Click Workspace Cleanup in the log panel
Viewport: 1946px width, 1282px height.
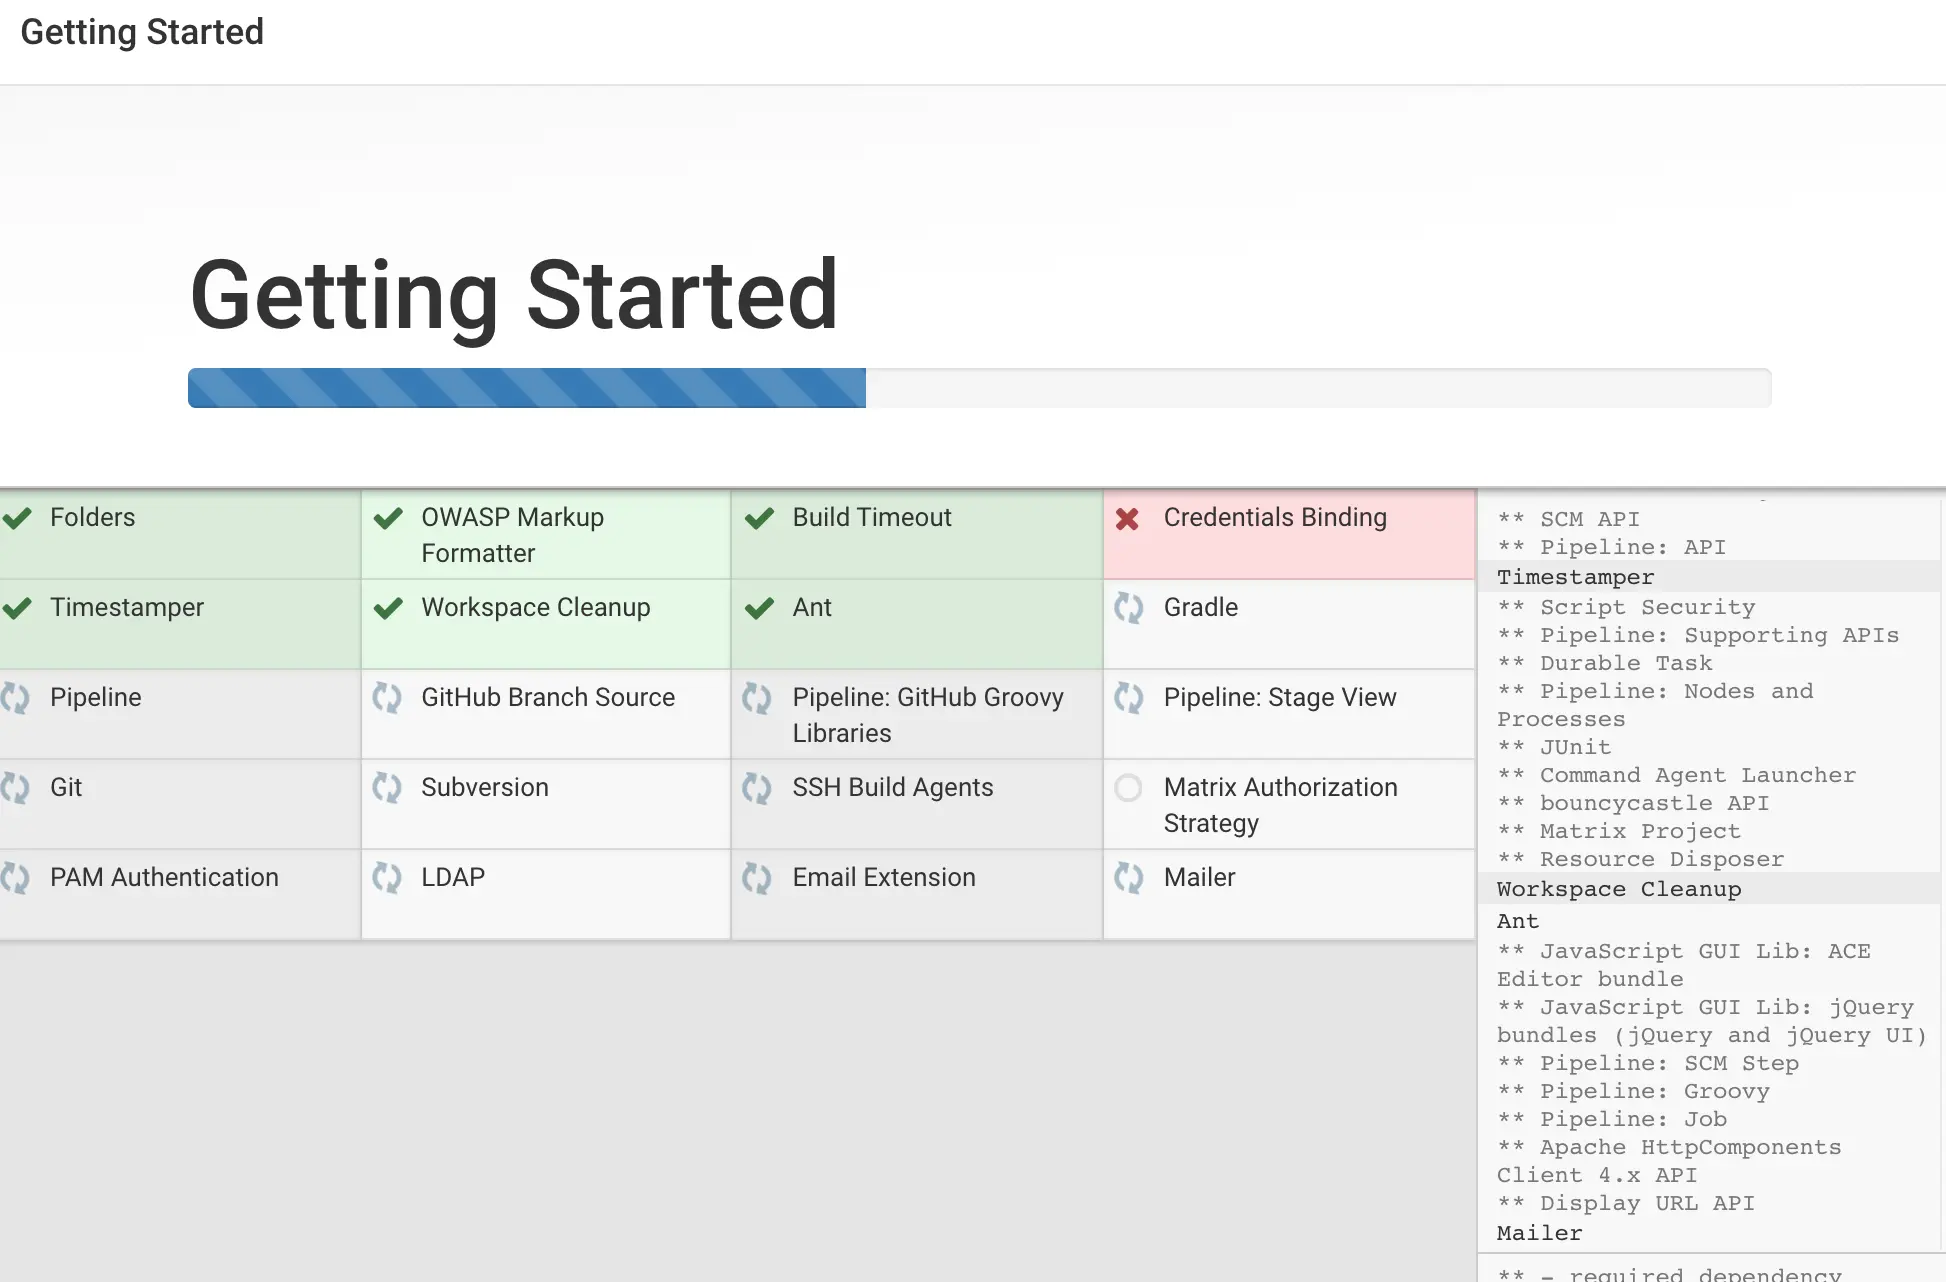pos(1618,889)
